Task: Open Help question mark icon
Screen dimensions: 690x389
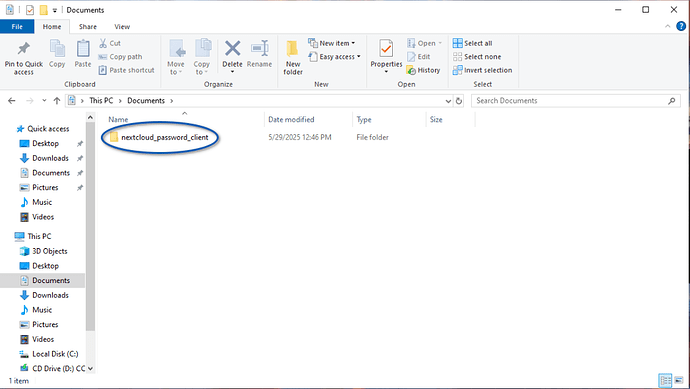Action: point(681,26)
